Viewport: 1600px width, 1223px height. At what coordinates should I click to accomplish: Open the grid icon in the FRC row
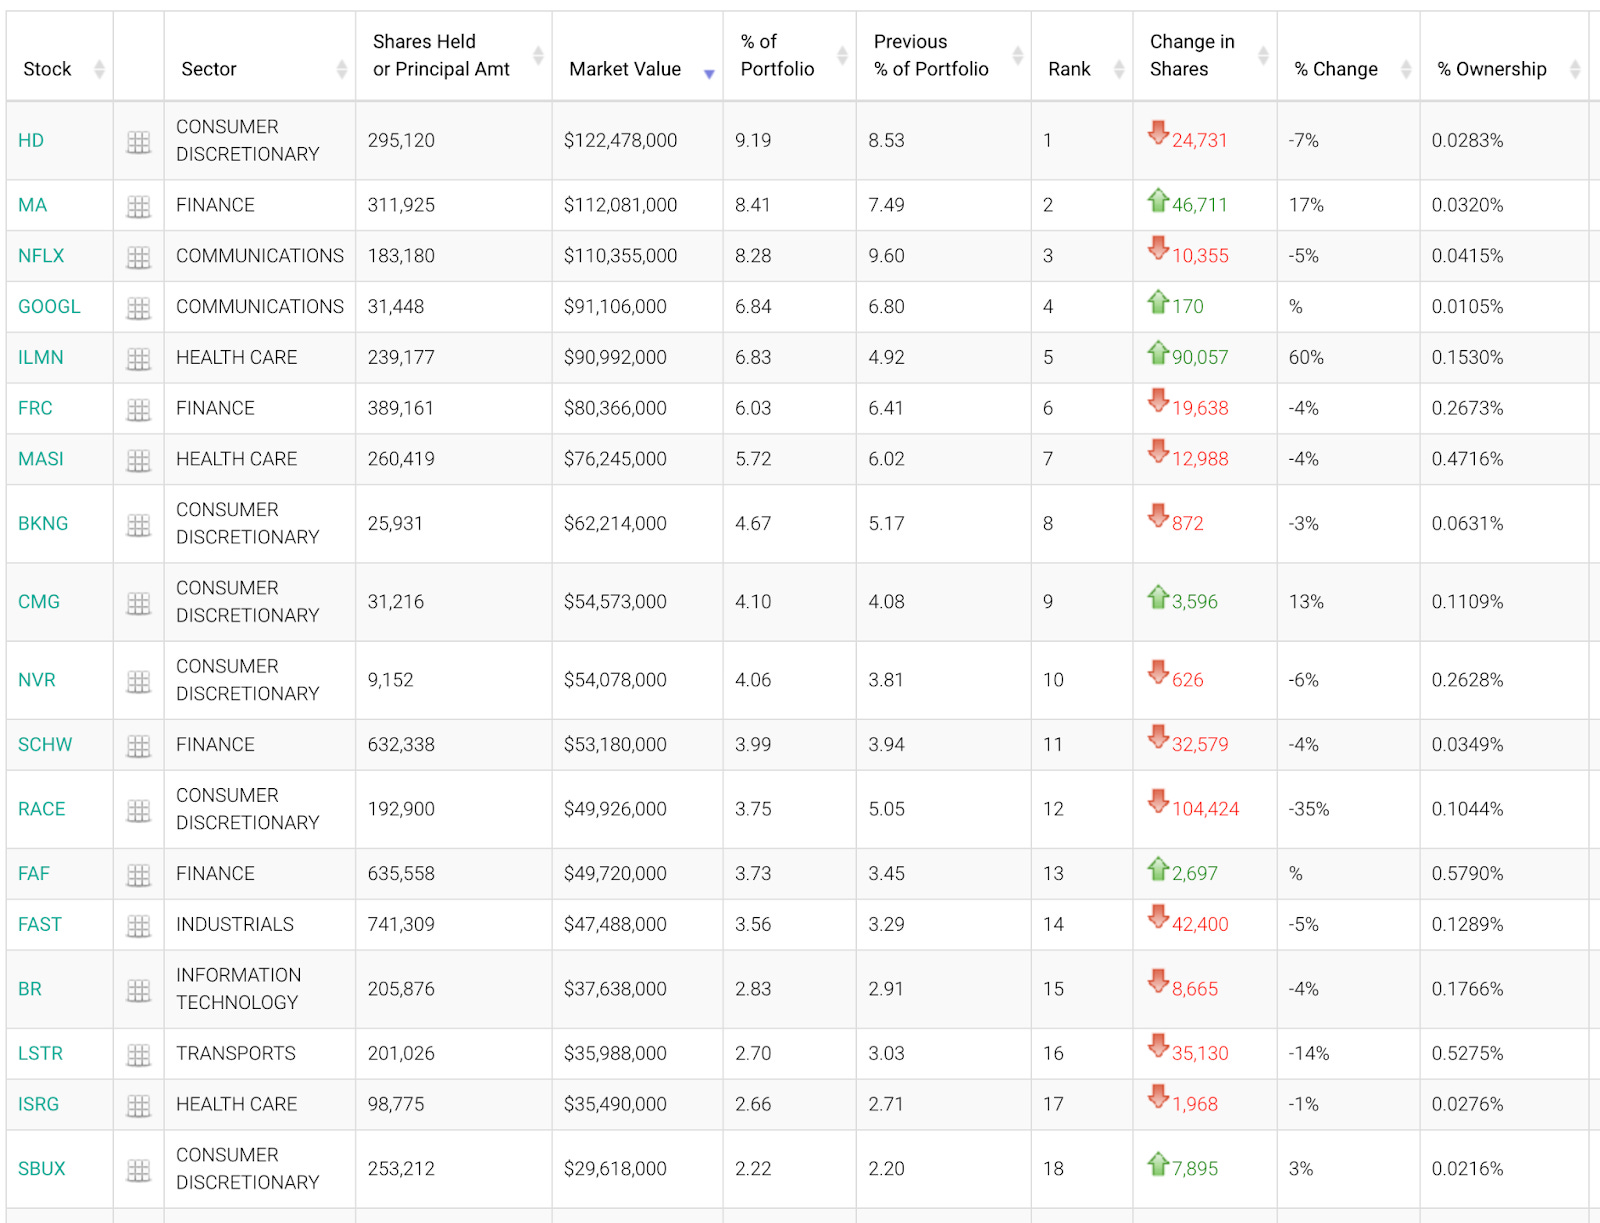139,410
